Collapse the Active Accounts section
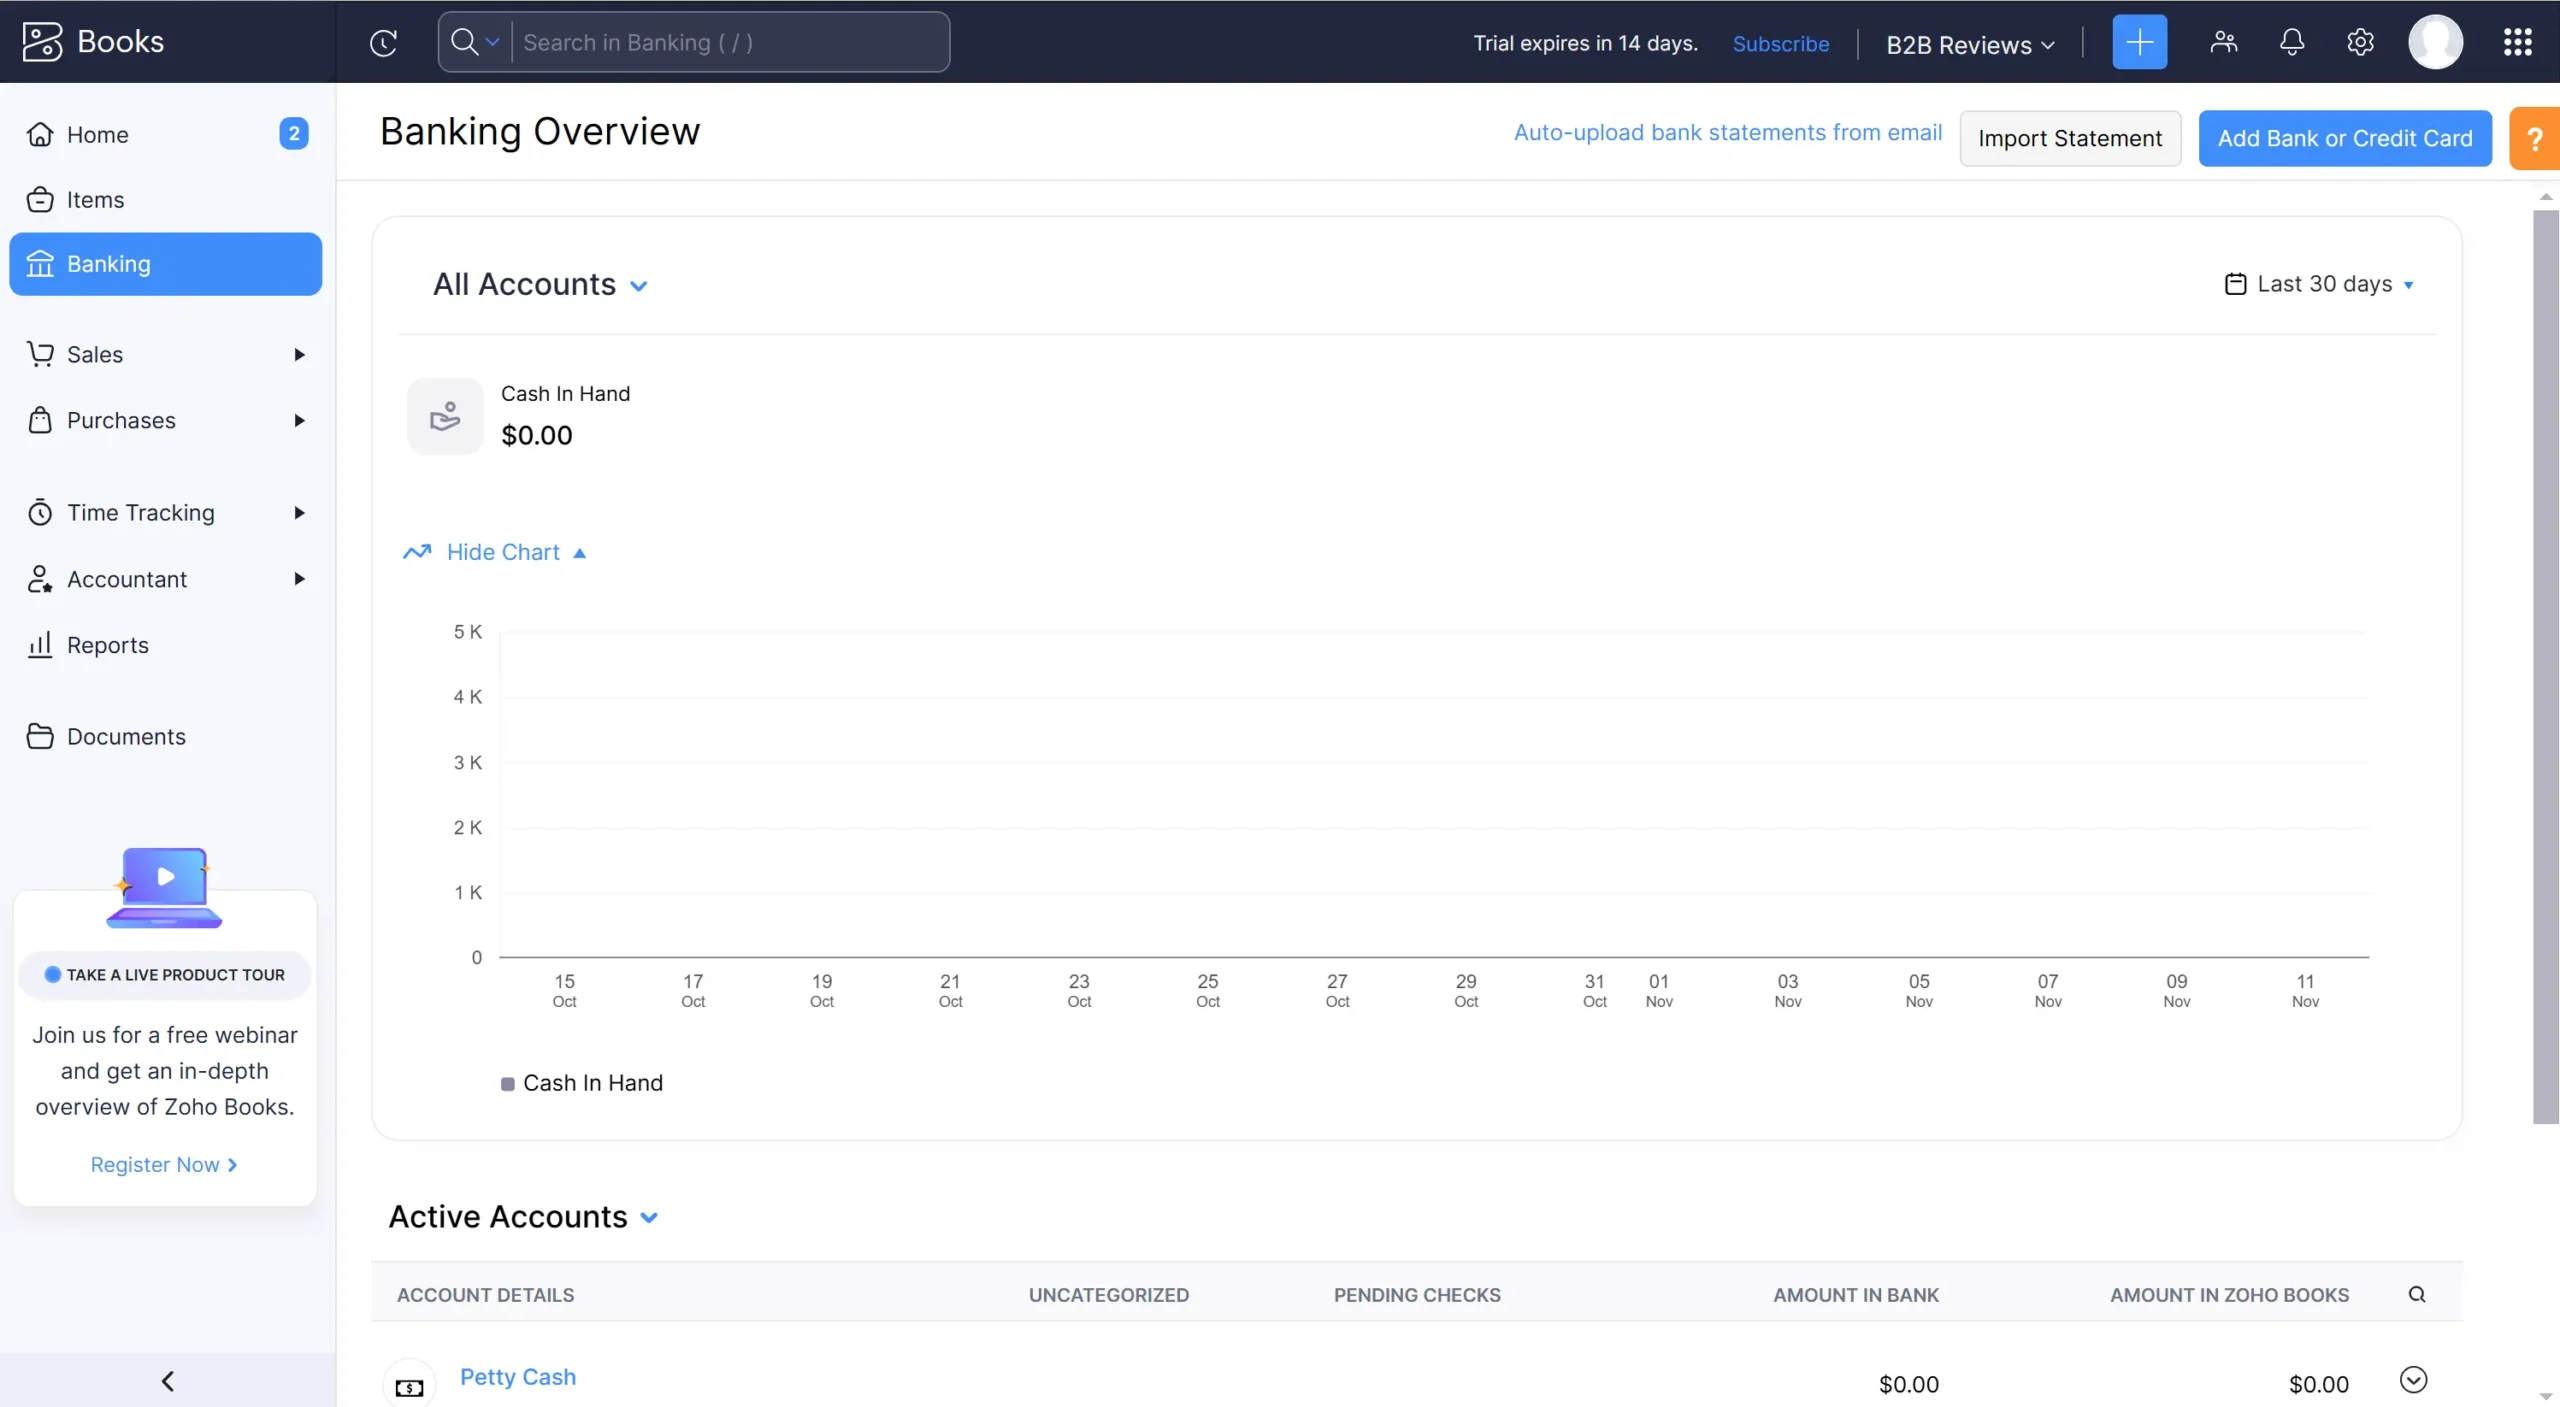Viewport: 2560px width, 1407px height. [650, 1218]
